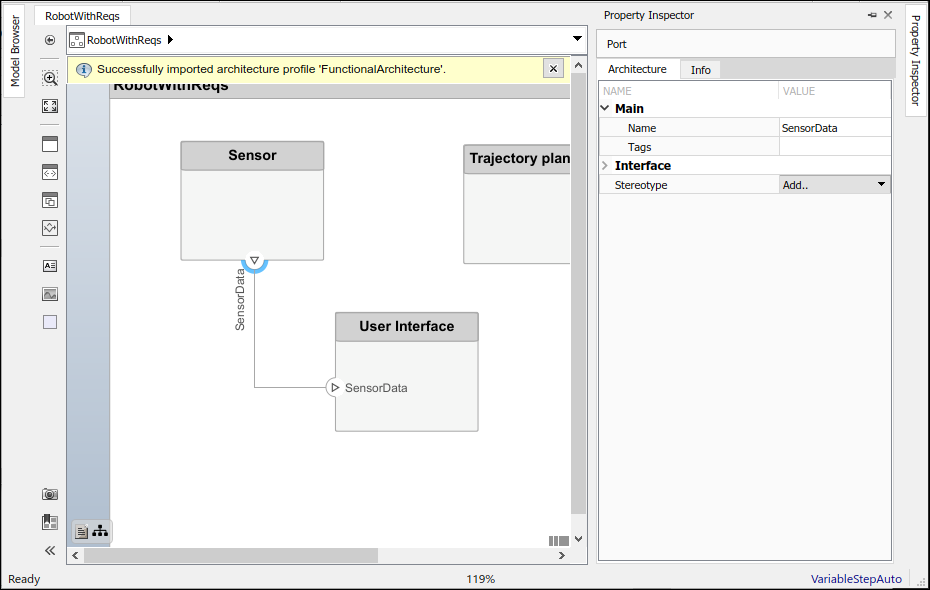Screen dimensions: 930x590
Task: Pin the Property Inspector panel
Action: 872,15
